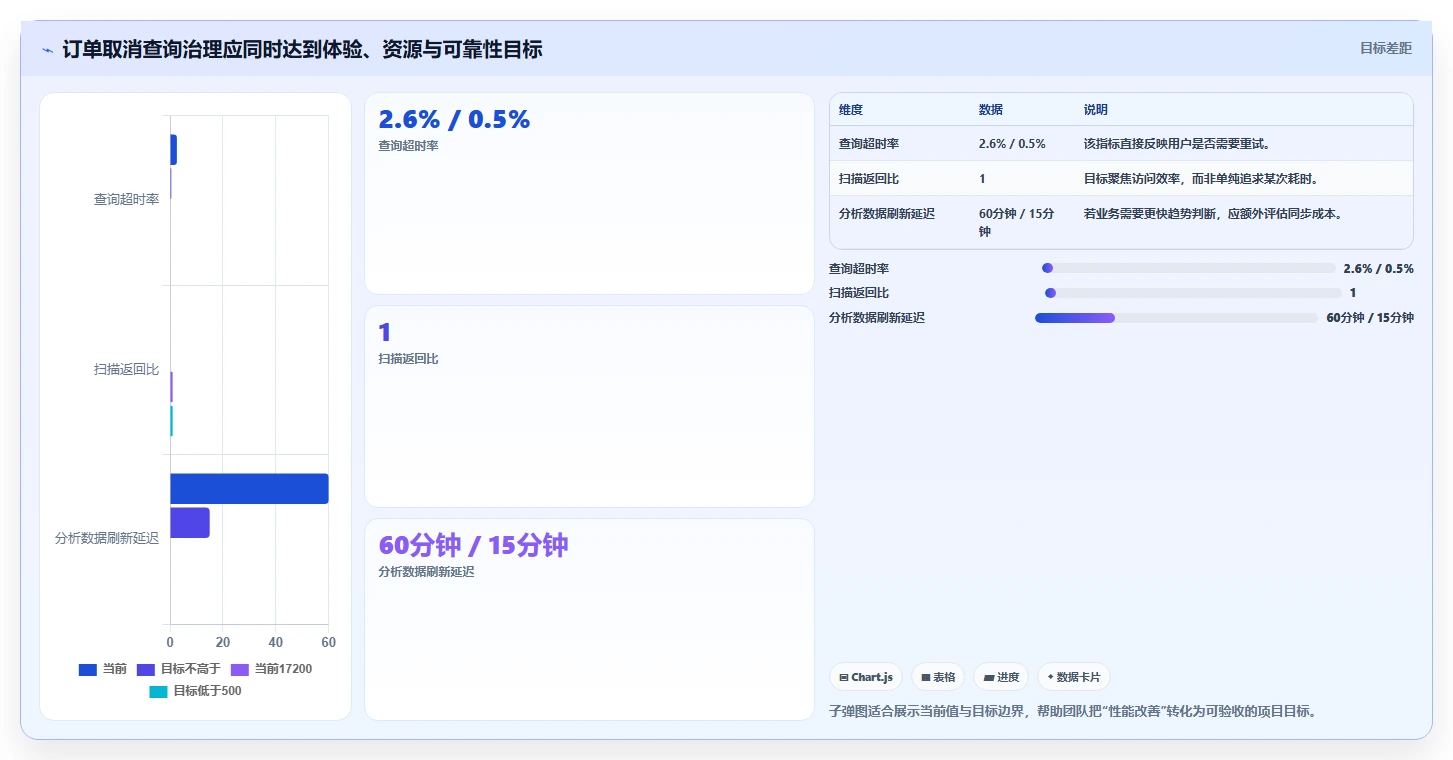Toggle the 当前 legend entry in the chart
This screenshot has width=1453, height=760.
(103, 669)
